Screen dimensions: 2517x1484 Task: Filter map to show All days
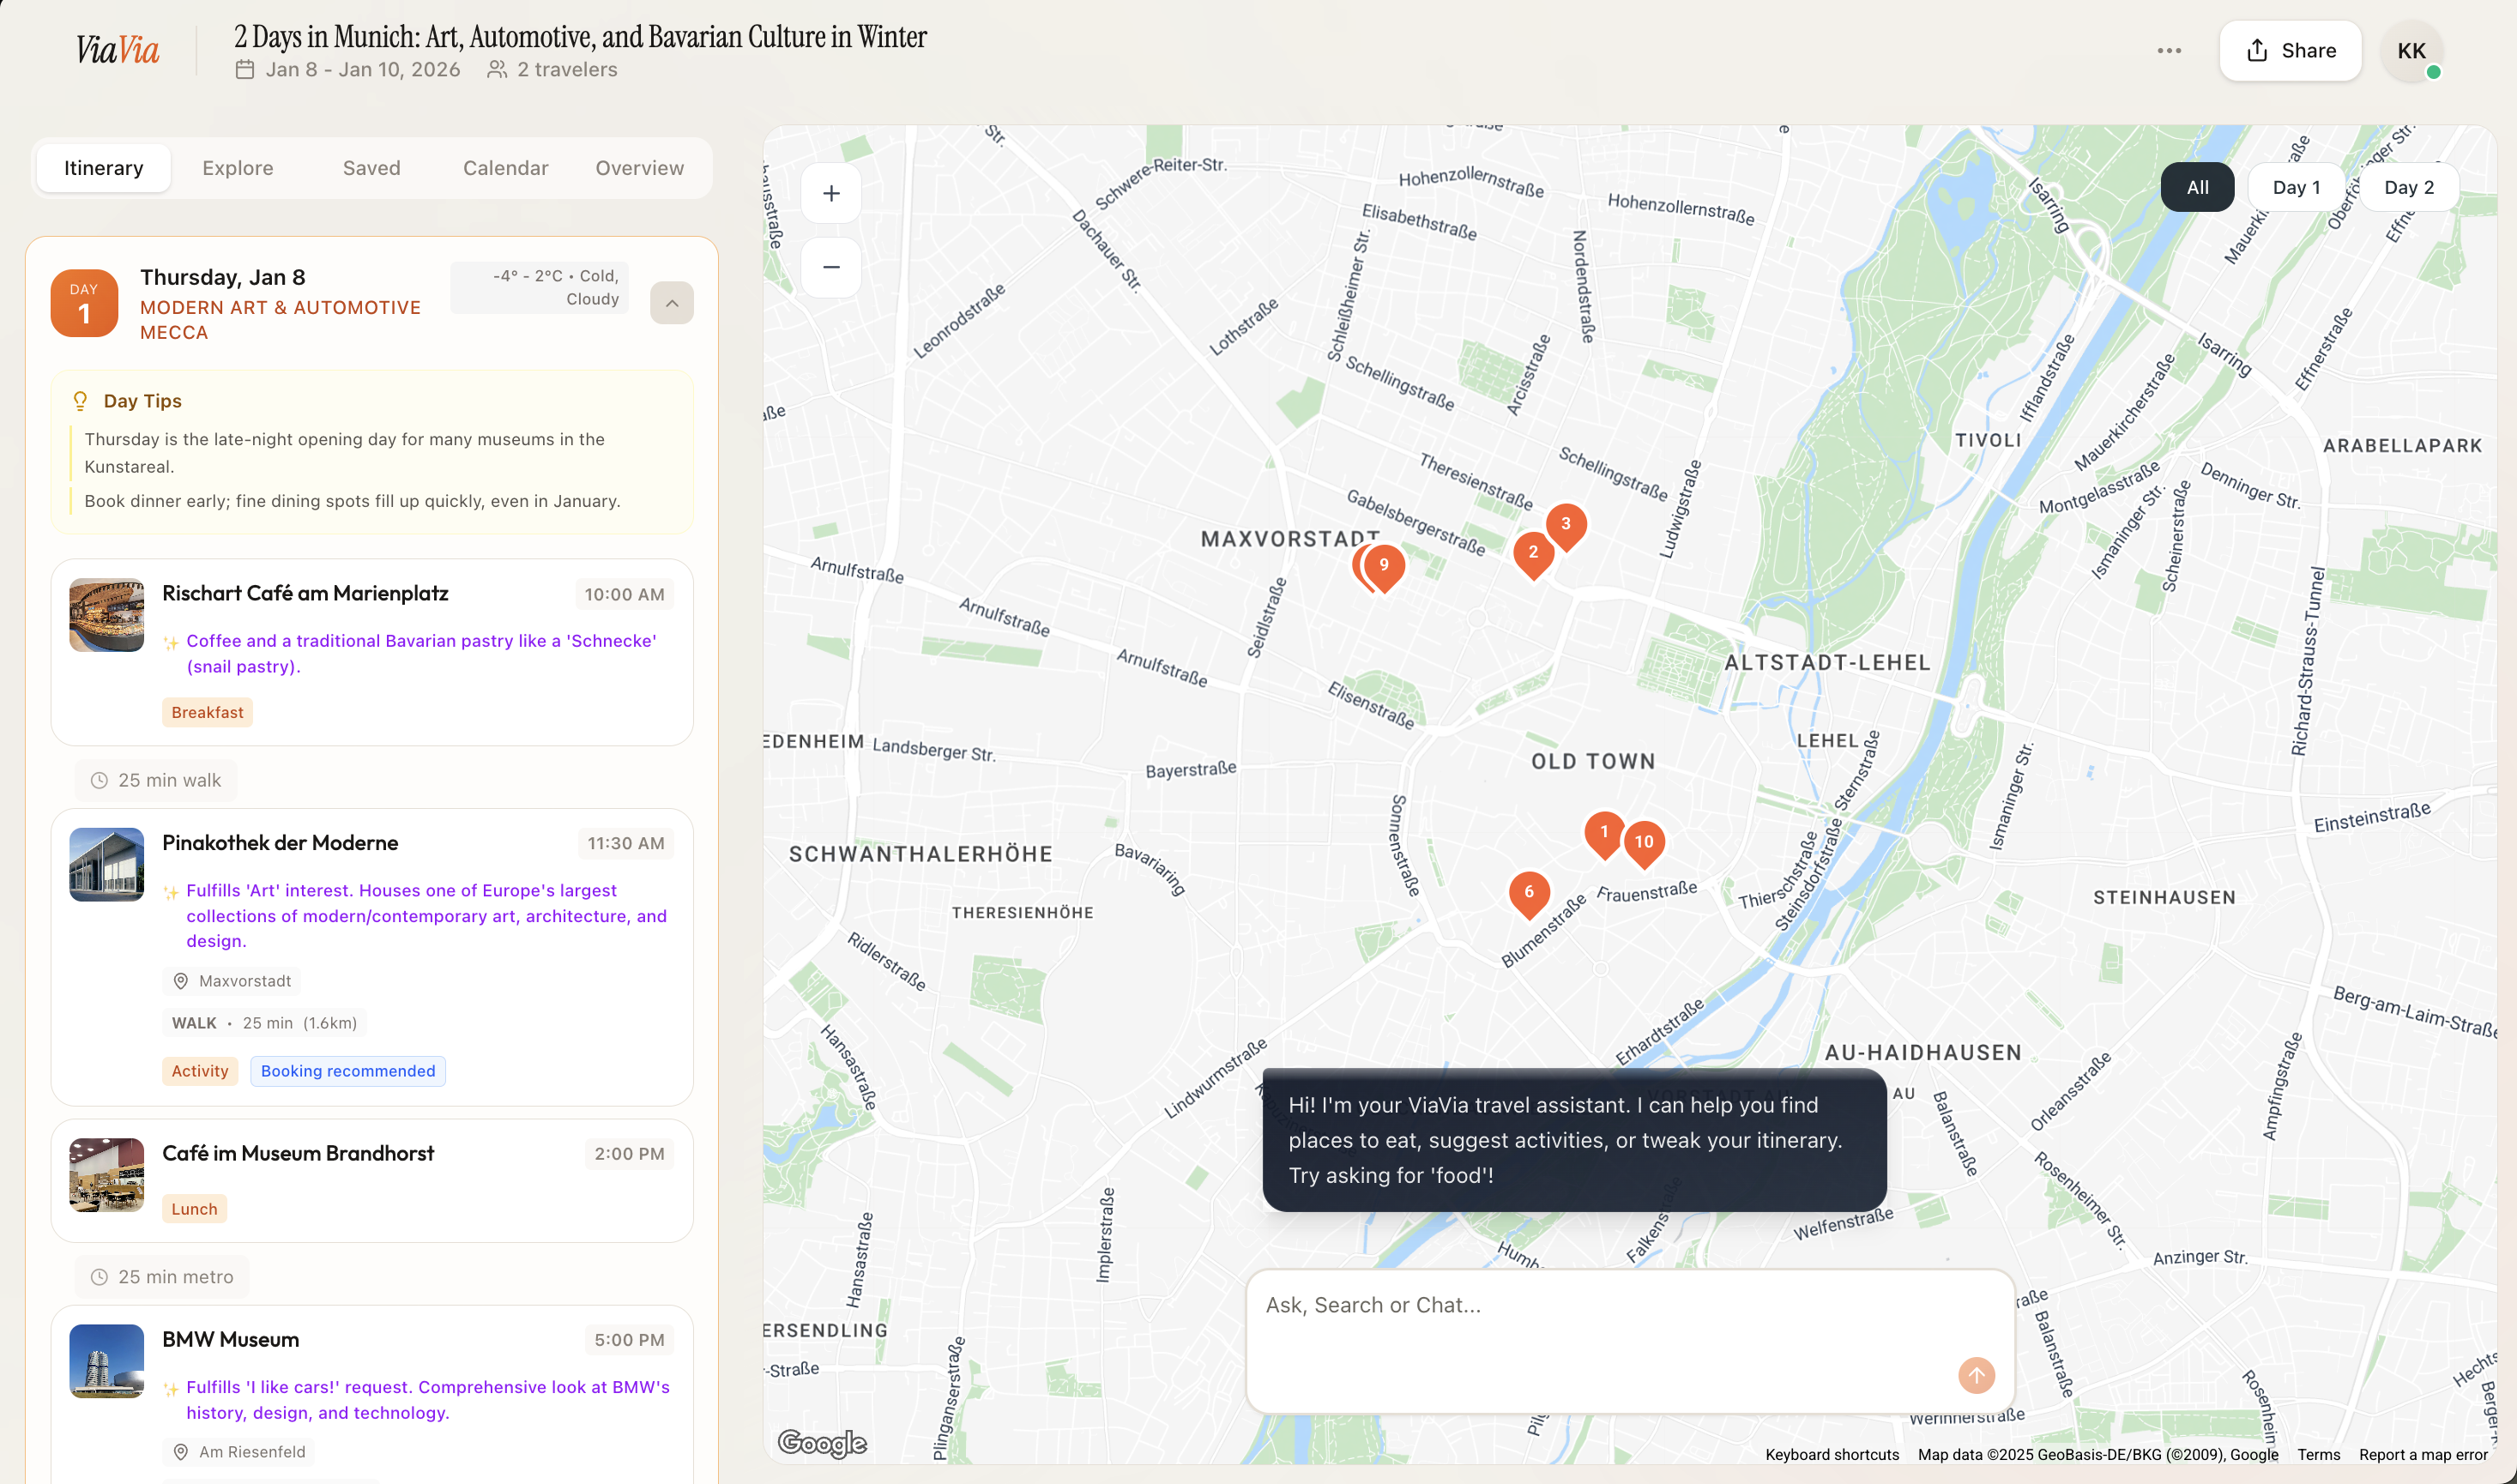(2196, 188)
